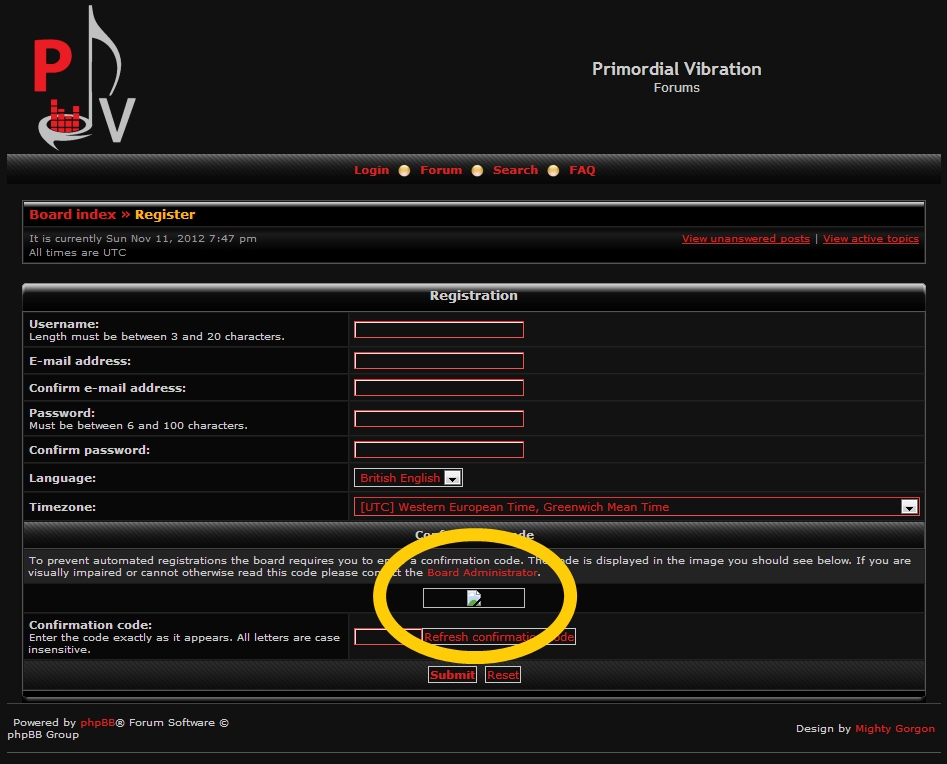
Task: Open Search from the navigation bar
Action: [515, 170]
